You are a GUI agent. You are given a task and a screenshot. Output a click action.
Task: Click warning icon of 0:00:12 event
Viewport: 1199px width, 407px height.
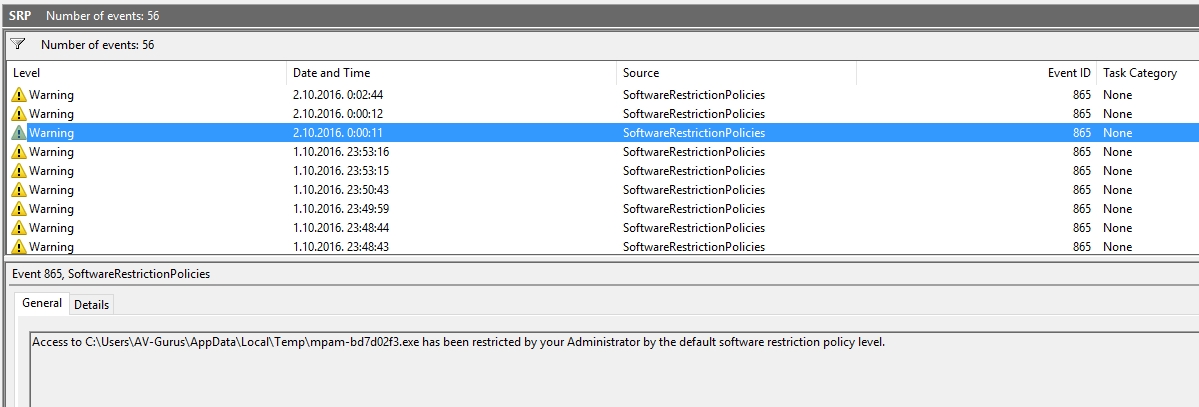point(19,114)
